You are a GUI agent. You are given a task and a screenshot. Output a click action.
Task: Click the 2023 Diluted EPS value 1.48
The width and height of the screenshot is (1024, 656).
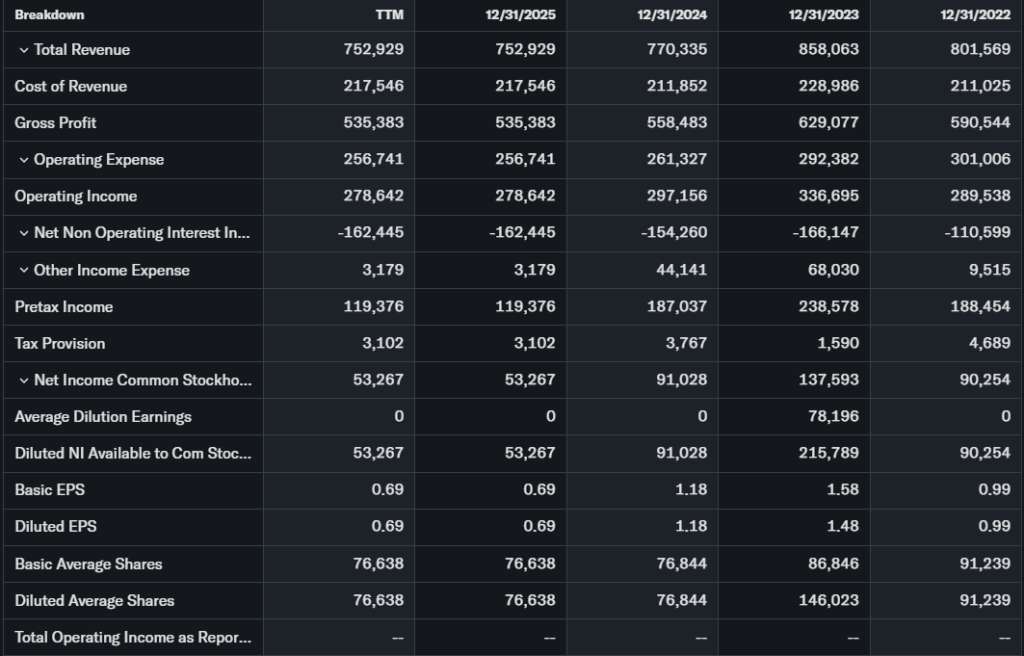[841, 526]
